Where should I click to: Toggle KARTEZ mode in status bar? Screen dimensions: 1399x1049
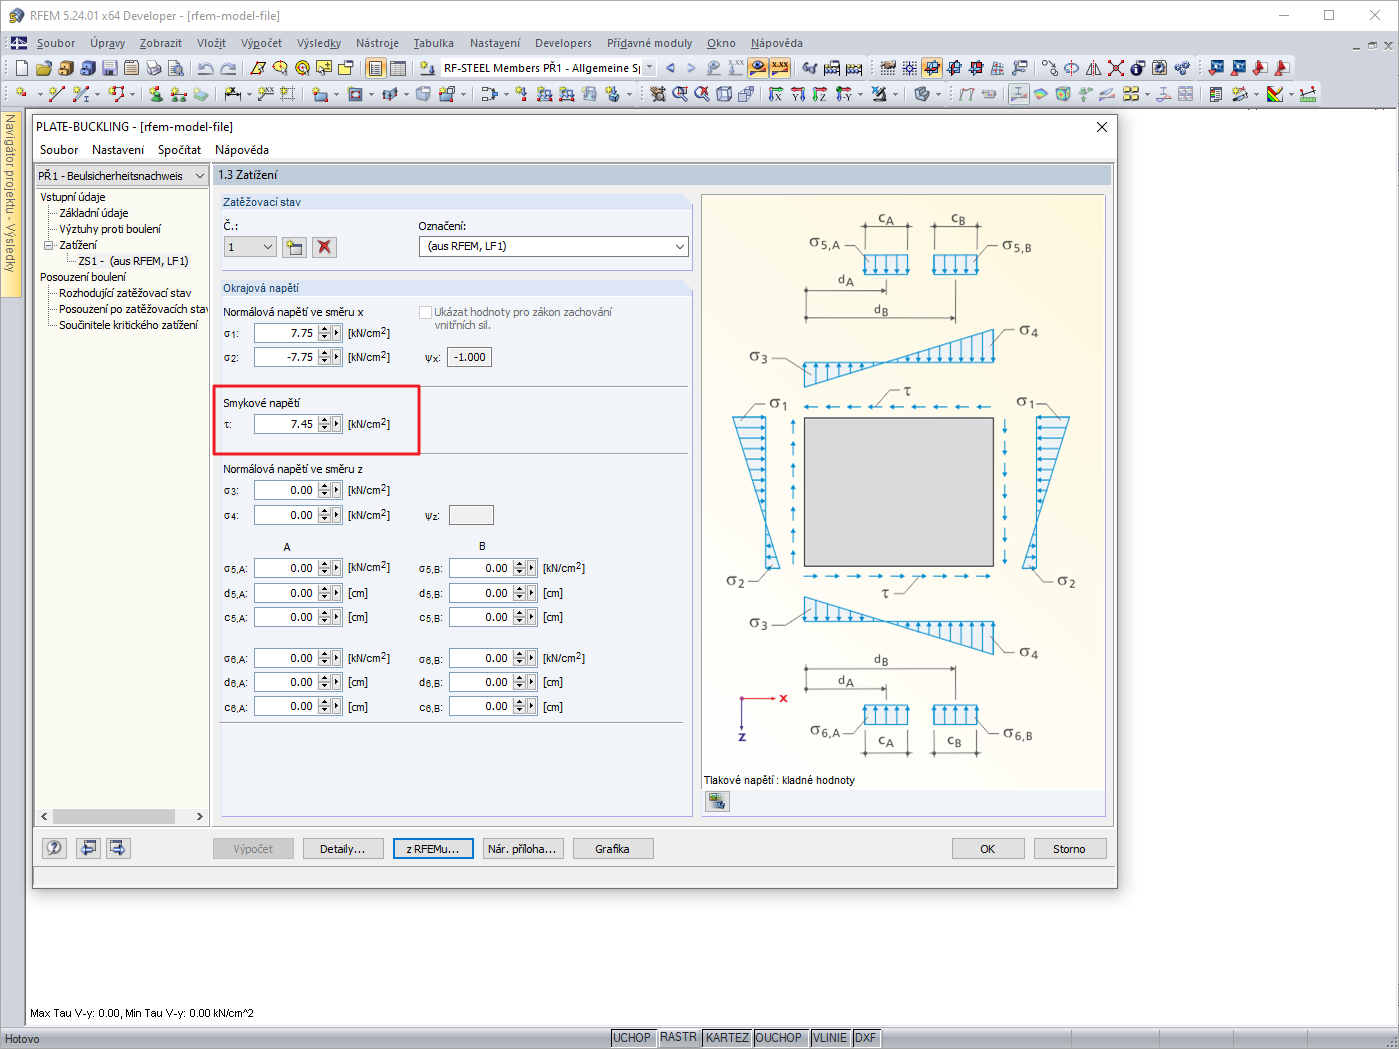(x=727, y=1038)
